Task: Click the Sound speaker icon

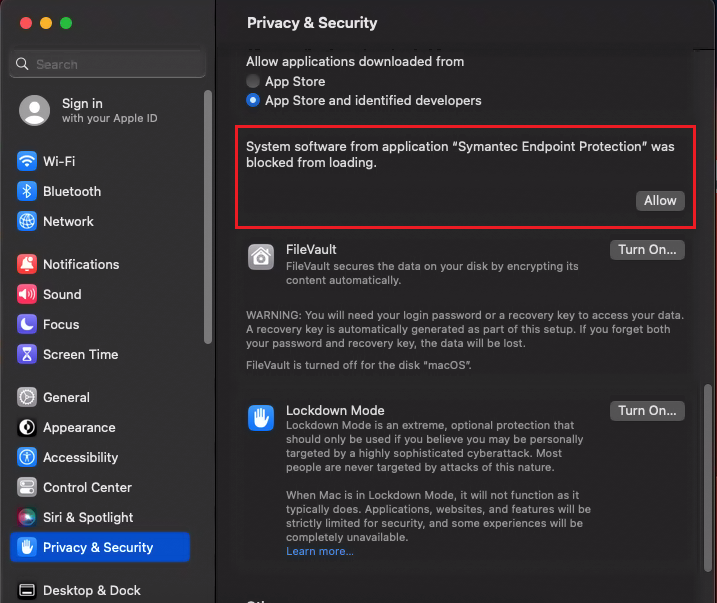Action: pyautogui.click(x=27, y=294)
